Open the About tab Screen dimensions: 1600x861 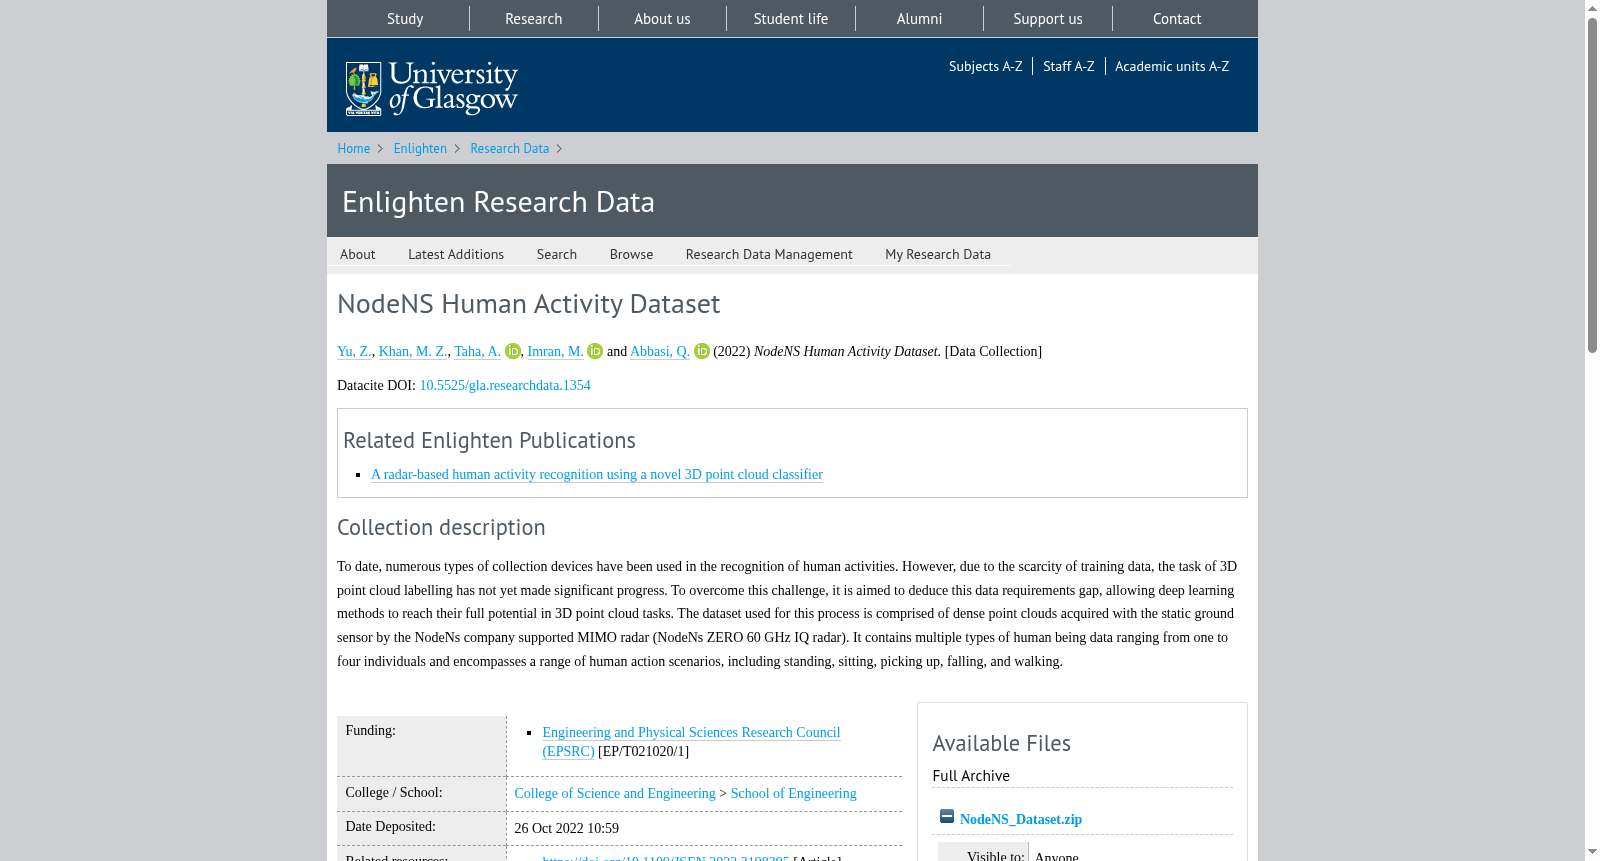(x=357, y=254)
